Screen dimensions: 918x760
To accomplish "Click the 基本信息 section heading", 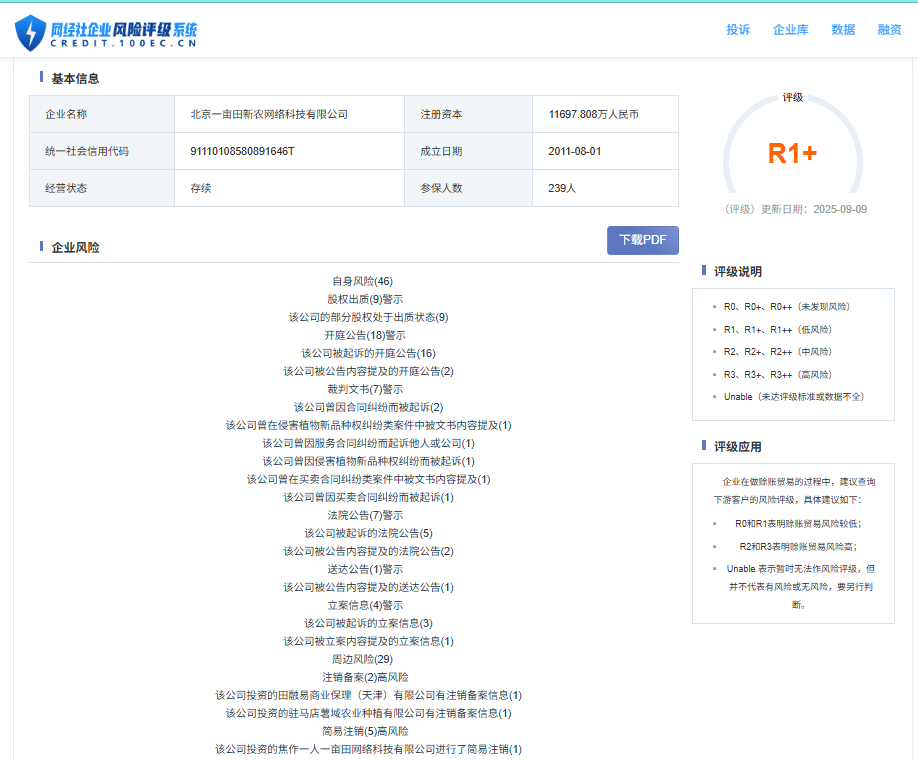I will tap(76, 78).
